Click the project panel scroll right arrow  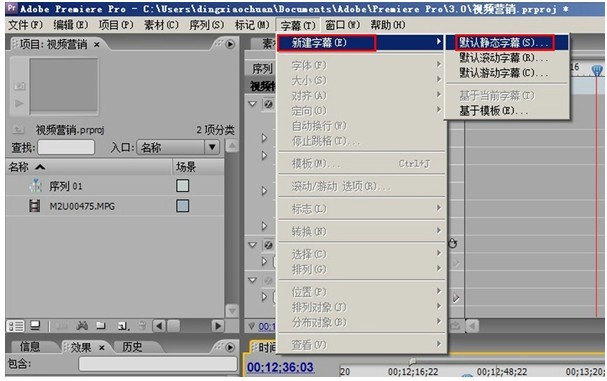point(218,326)
